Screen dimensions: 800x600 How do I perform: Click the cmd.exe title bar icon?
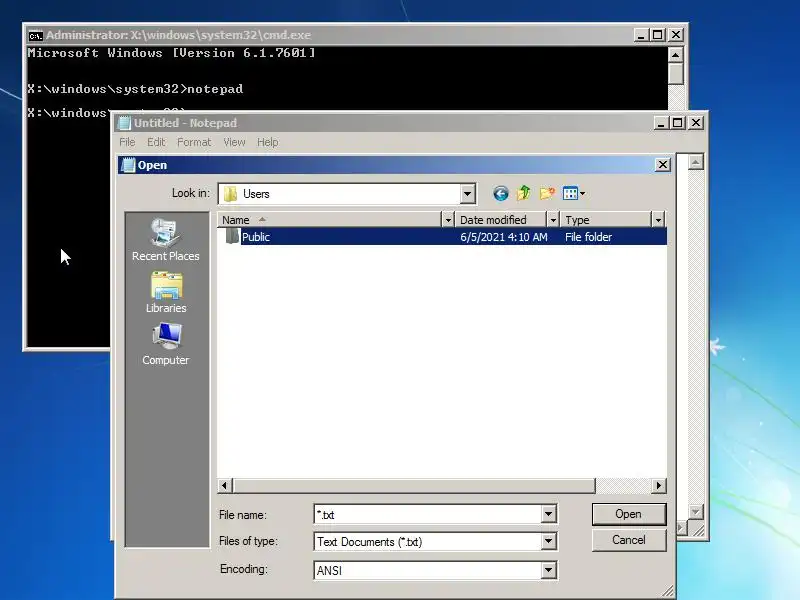click(36, 35)
